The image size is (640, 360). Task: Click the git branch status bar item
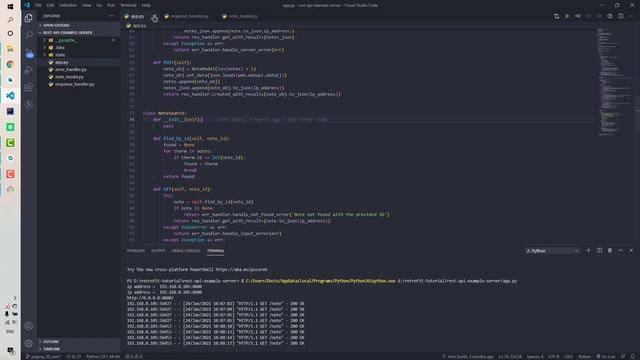[44, 357]
